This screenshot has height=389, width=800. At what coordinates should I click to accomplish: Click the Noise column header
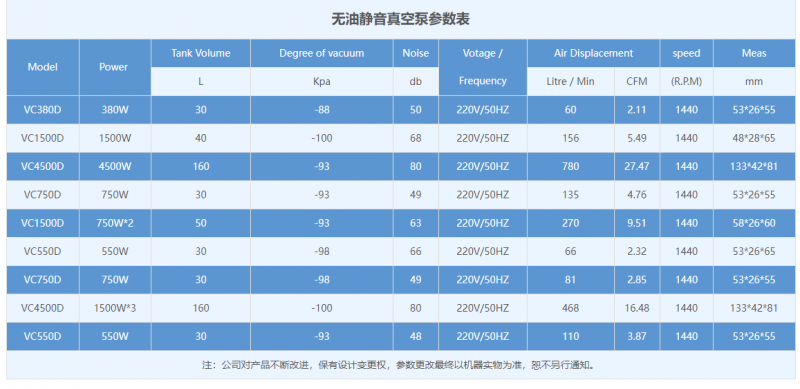tap(415, 53)
